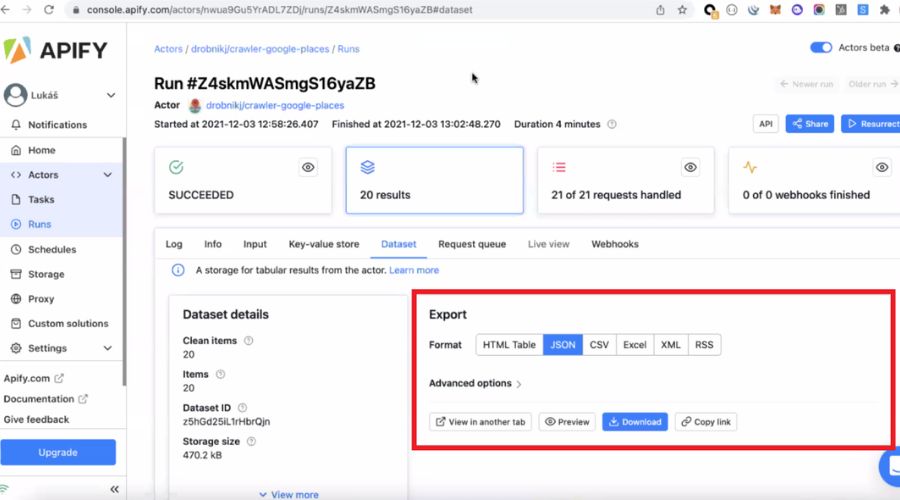
Task: Select XML export format
Action: point(670,344)
